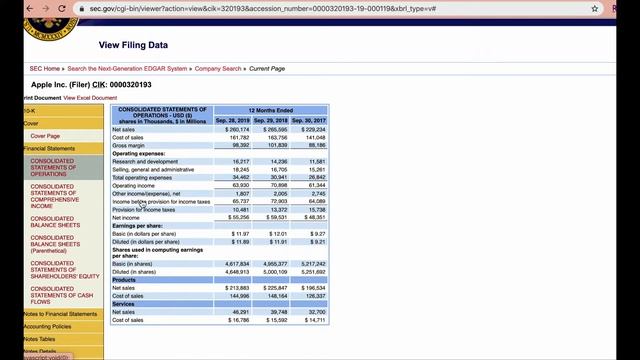Click Selling, general and administrative row label

coord(153,169)
